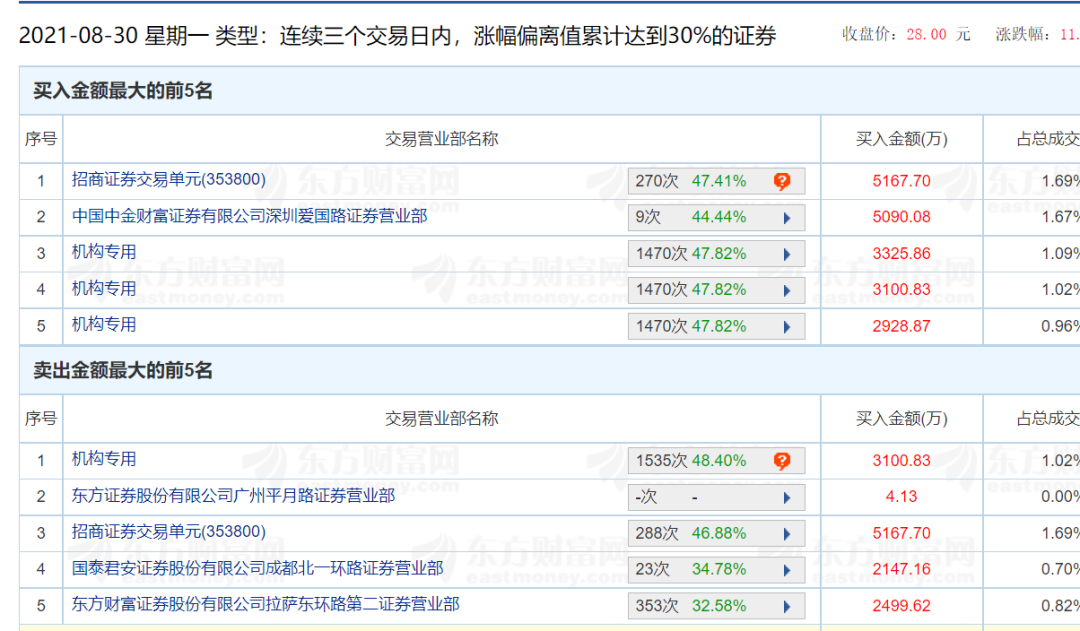Open 东方财富证券 拉萨东环路第二证券营业部 link
The image size is (1080, 631).
click(265, 604)
